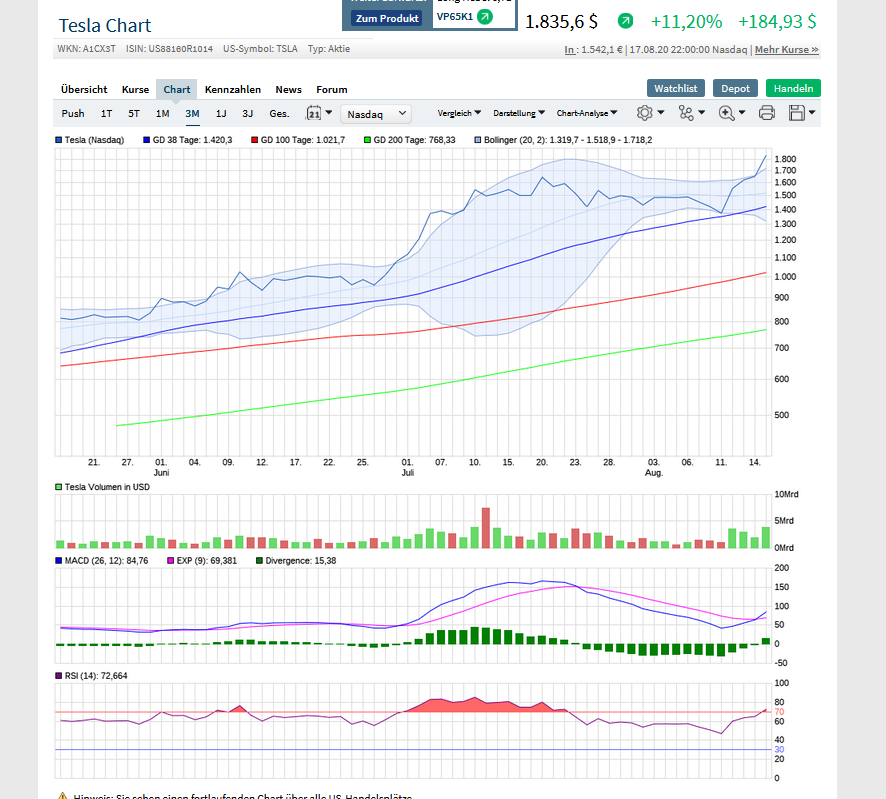Image resolution: width=886 pixels, height=799 pixels.
Task: Click the VP65K1 product link
Action: pos(455,17)
